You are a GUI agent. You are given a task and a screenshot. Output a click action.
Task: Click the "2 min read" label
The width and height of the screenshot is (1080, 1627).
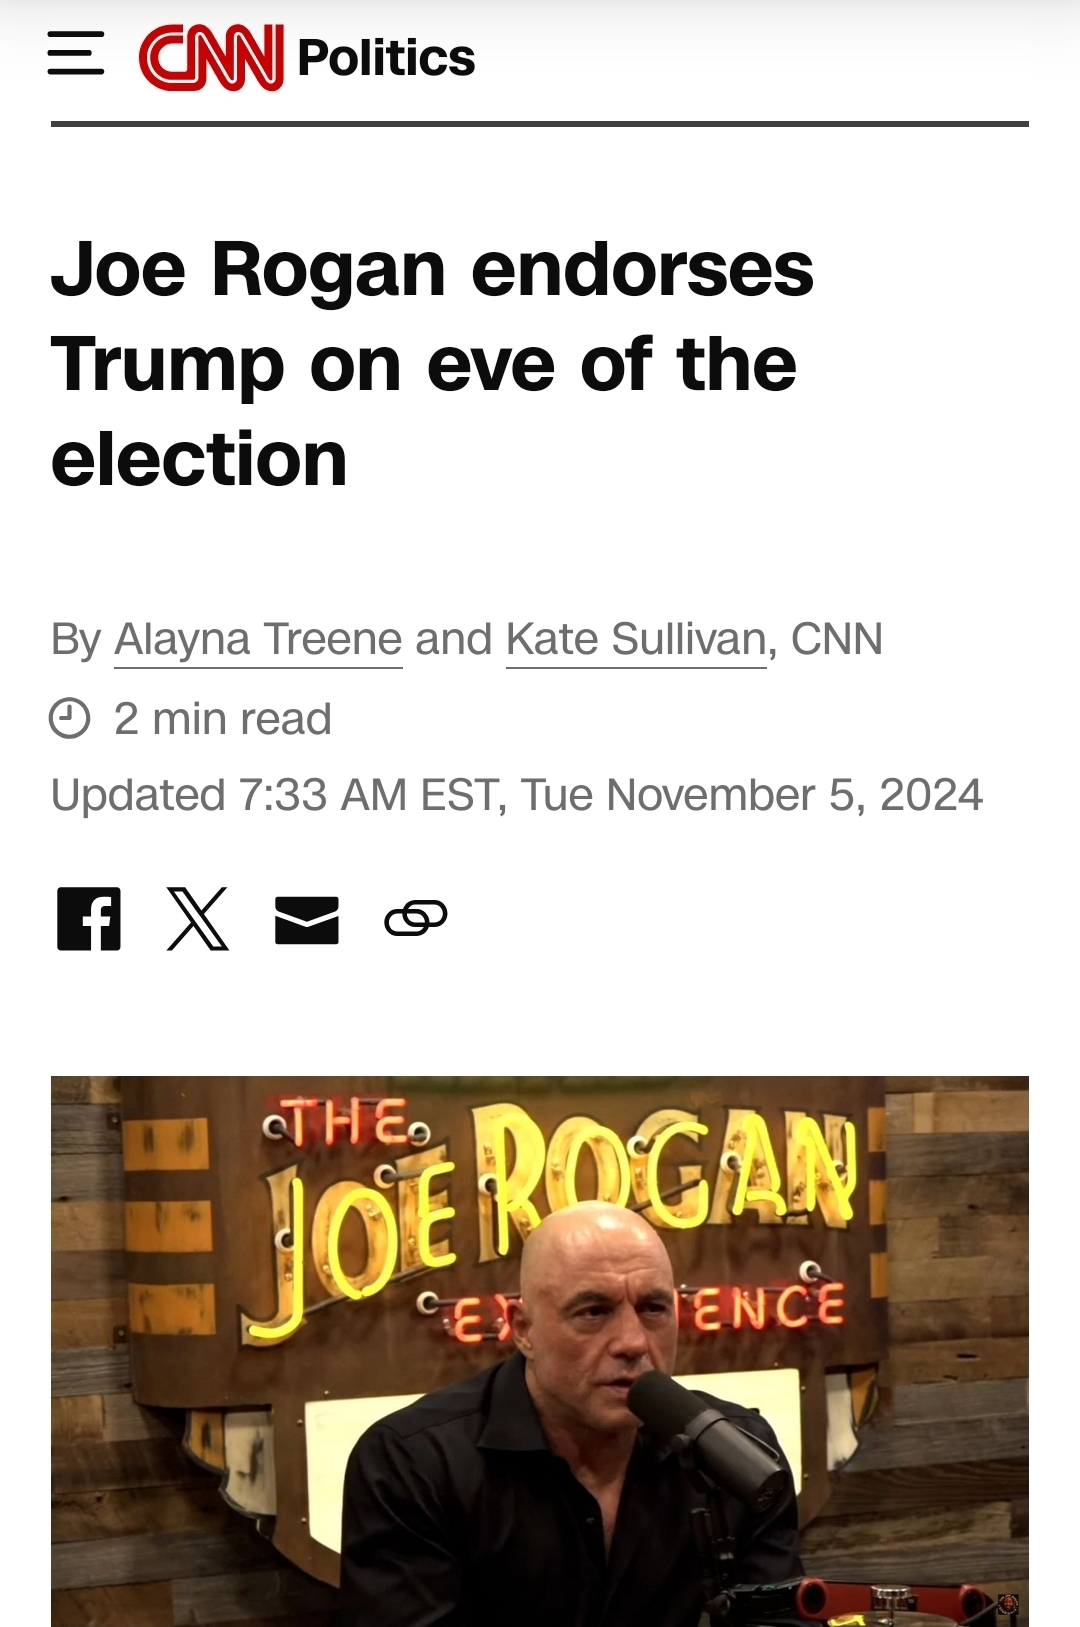pyautogui.click(x=223, y=719)
